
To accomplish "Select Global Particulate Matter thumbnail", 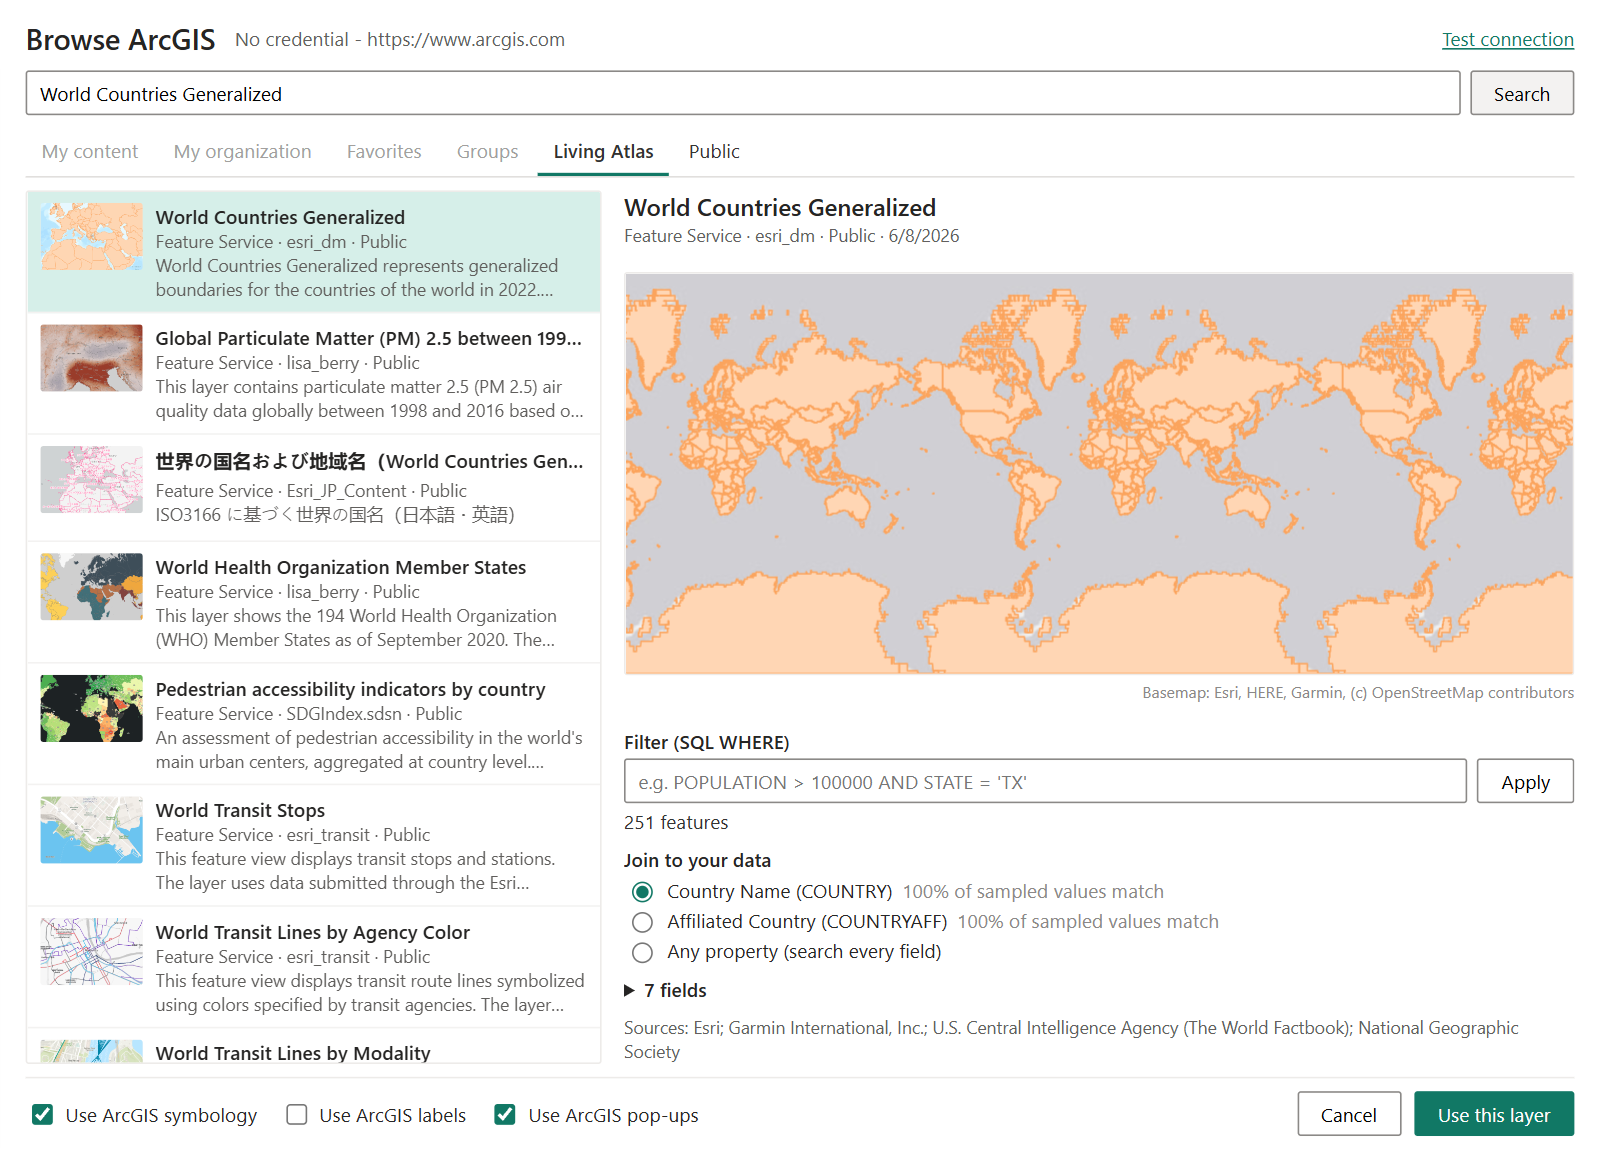I will [92, 358].
